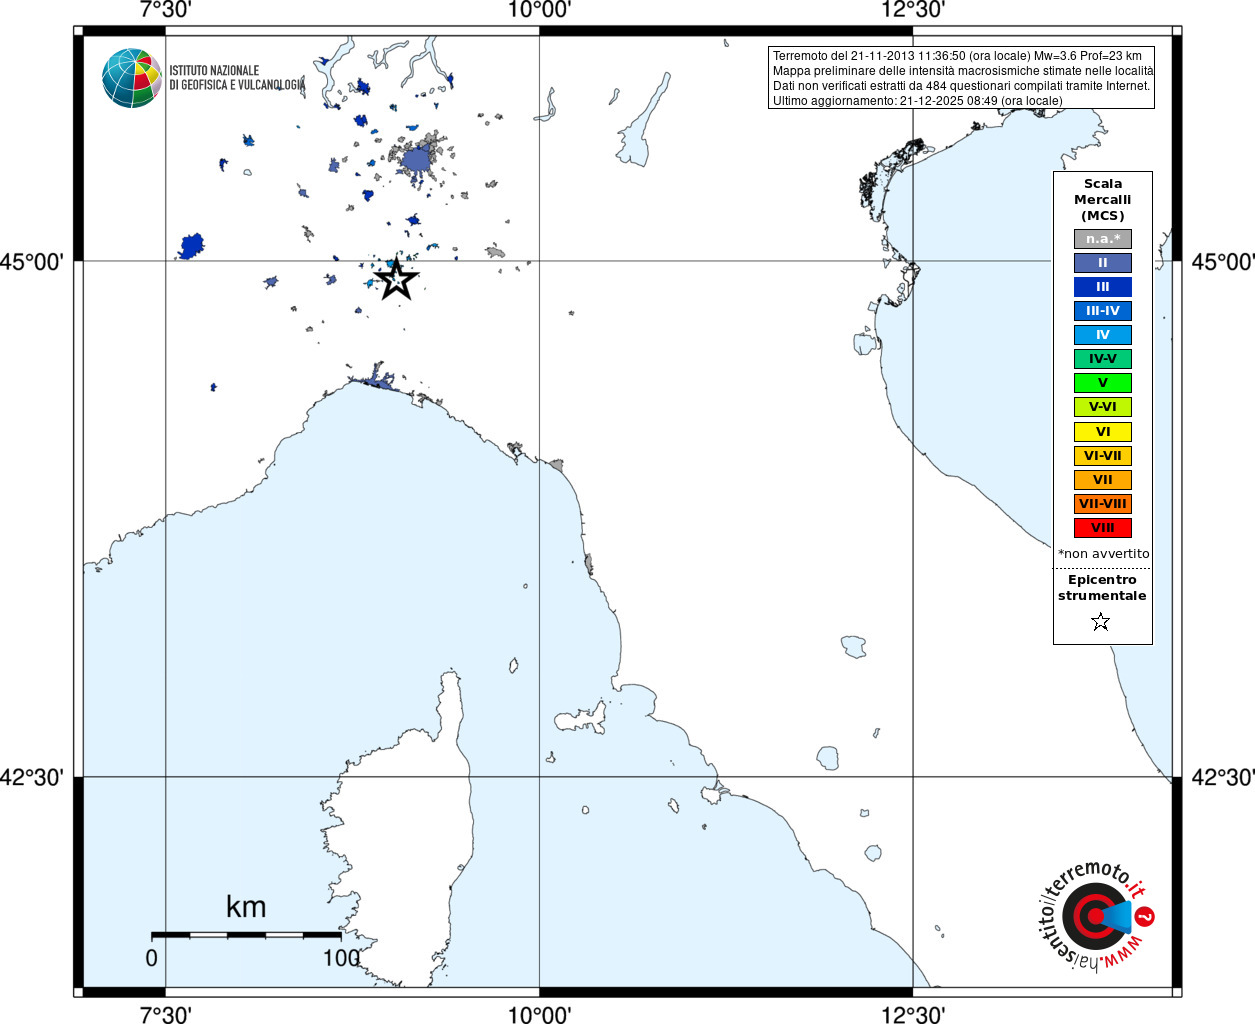Click the 'Scala Mercalli (MCS)' legend title
Screen dimensions: 1255x1024
coord(1103,200)
